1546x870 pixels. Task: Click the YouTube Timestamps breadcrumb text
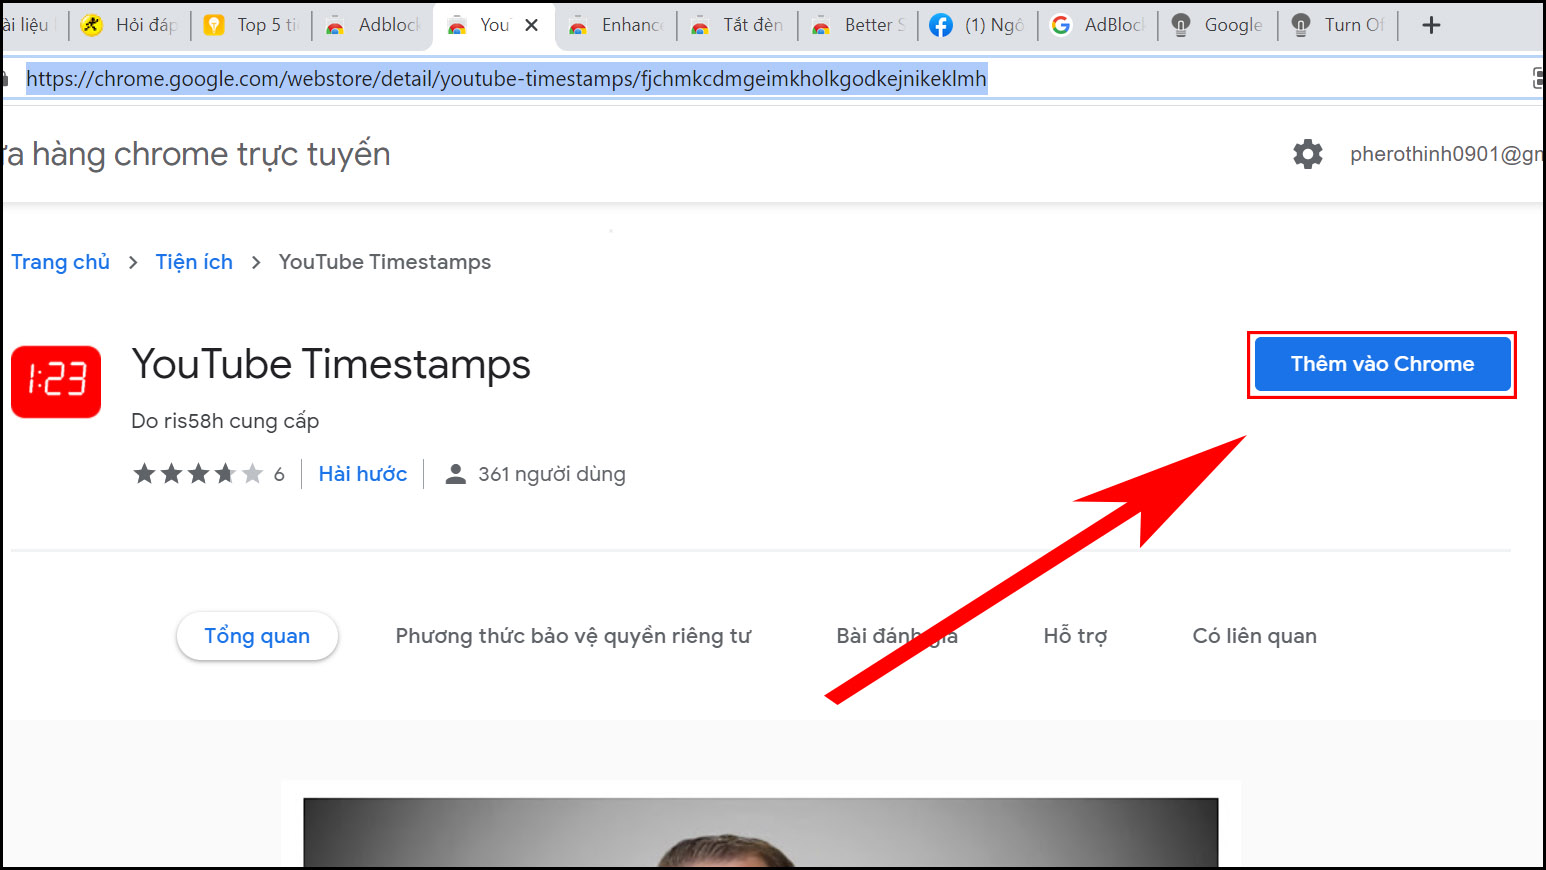(385, 262)
